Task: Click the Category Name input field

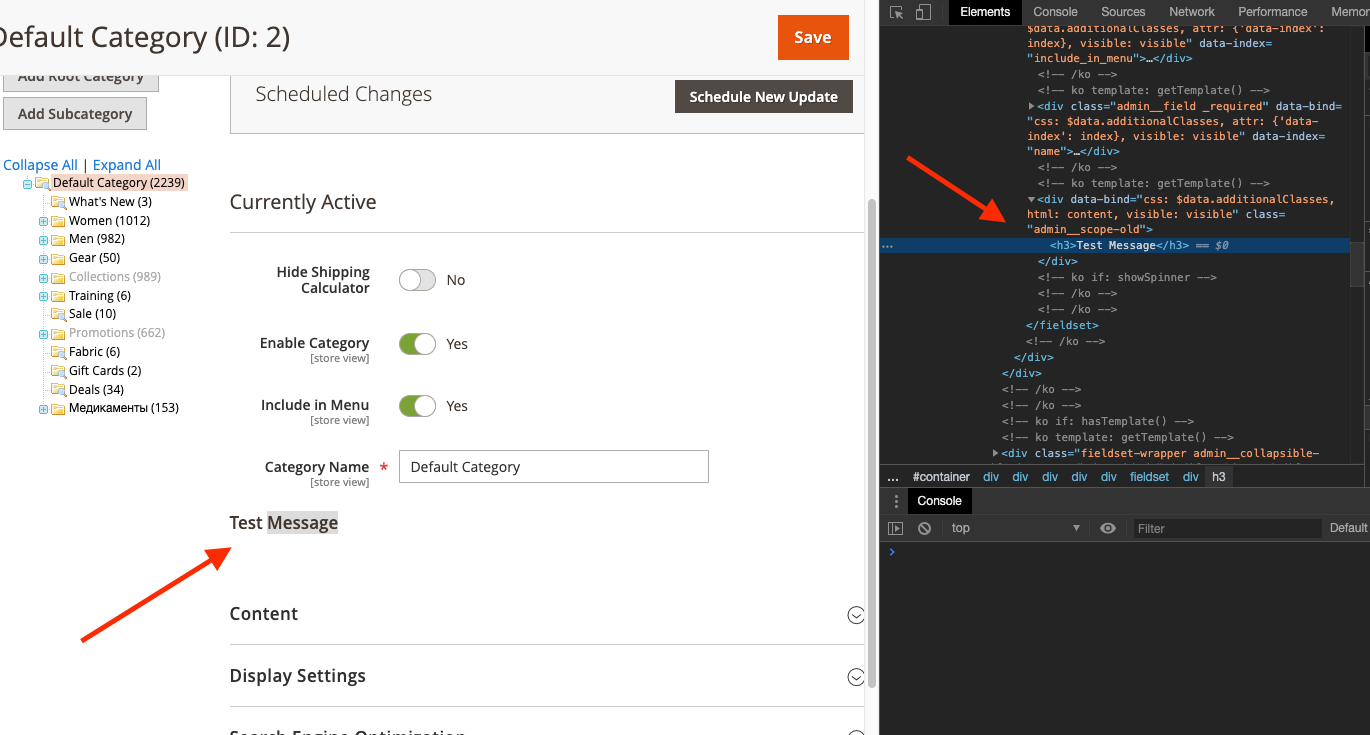Action: pyautogui.click(x=554, y=467)
